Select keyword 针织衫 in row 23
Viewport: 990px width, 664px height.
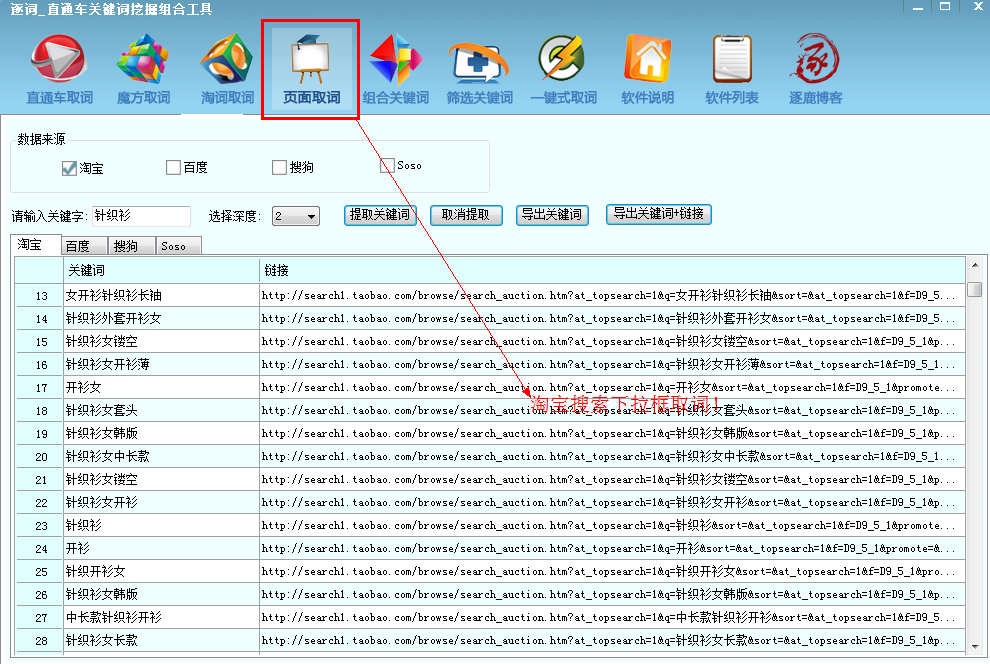pyautogui.click(x=162, y=526)
